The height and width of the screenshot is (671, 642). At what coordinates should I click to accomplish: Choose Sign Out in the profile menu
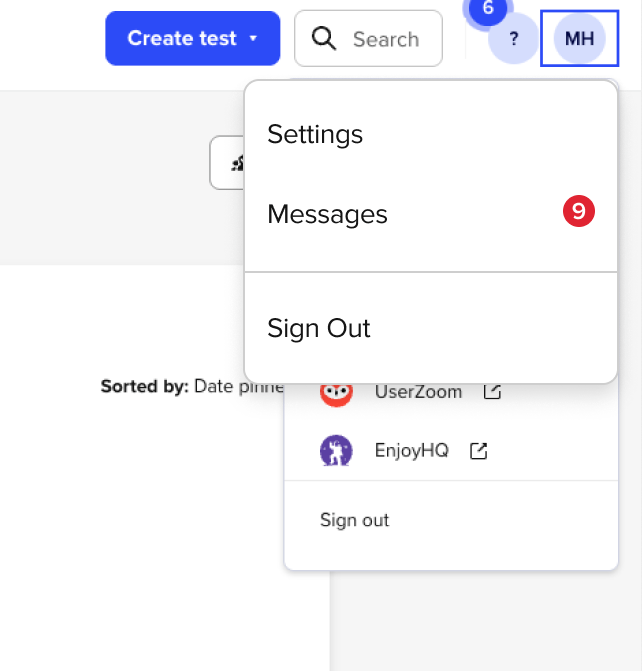[x=431, y=328]
